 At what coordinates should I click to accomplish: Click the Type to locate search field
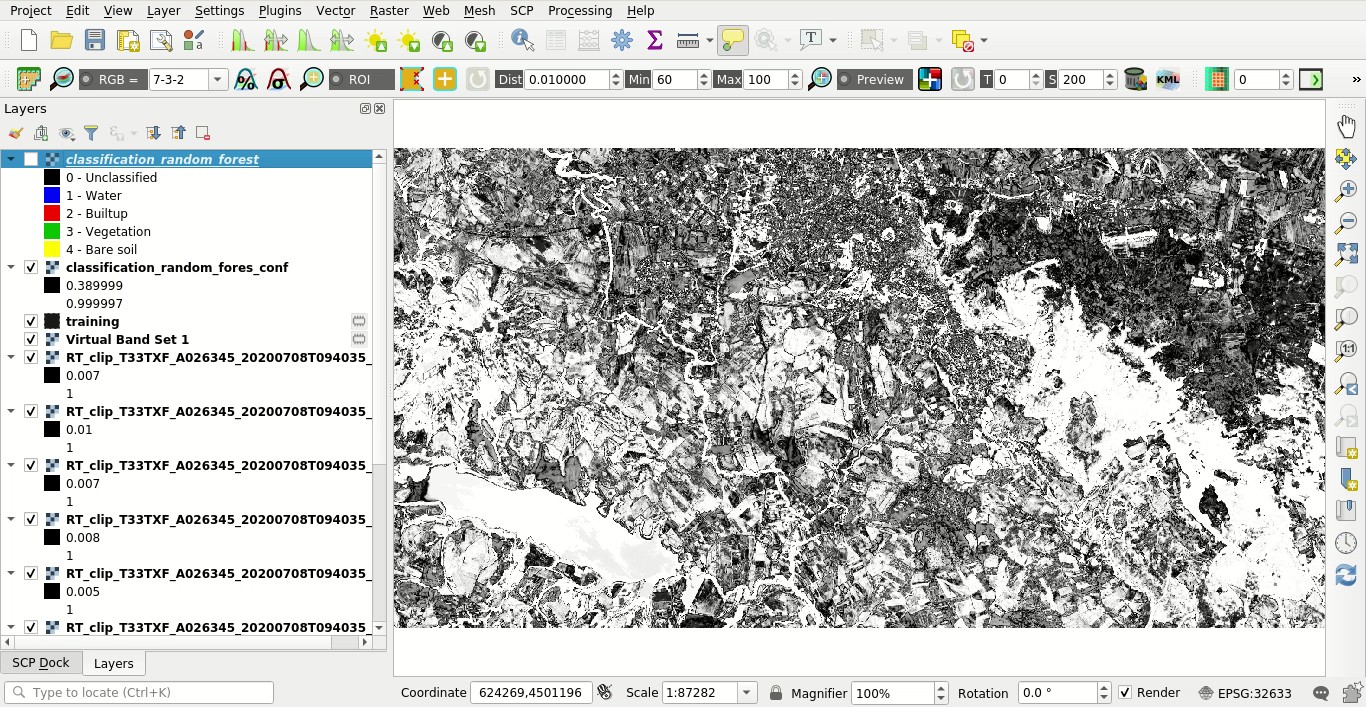tap(138, 692)
